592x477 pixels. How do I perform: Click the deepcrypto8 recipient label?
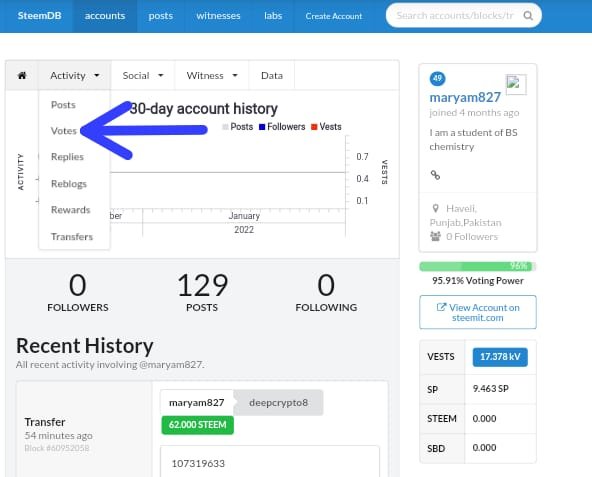[x=278, y=403]
